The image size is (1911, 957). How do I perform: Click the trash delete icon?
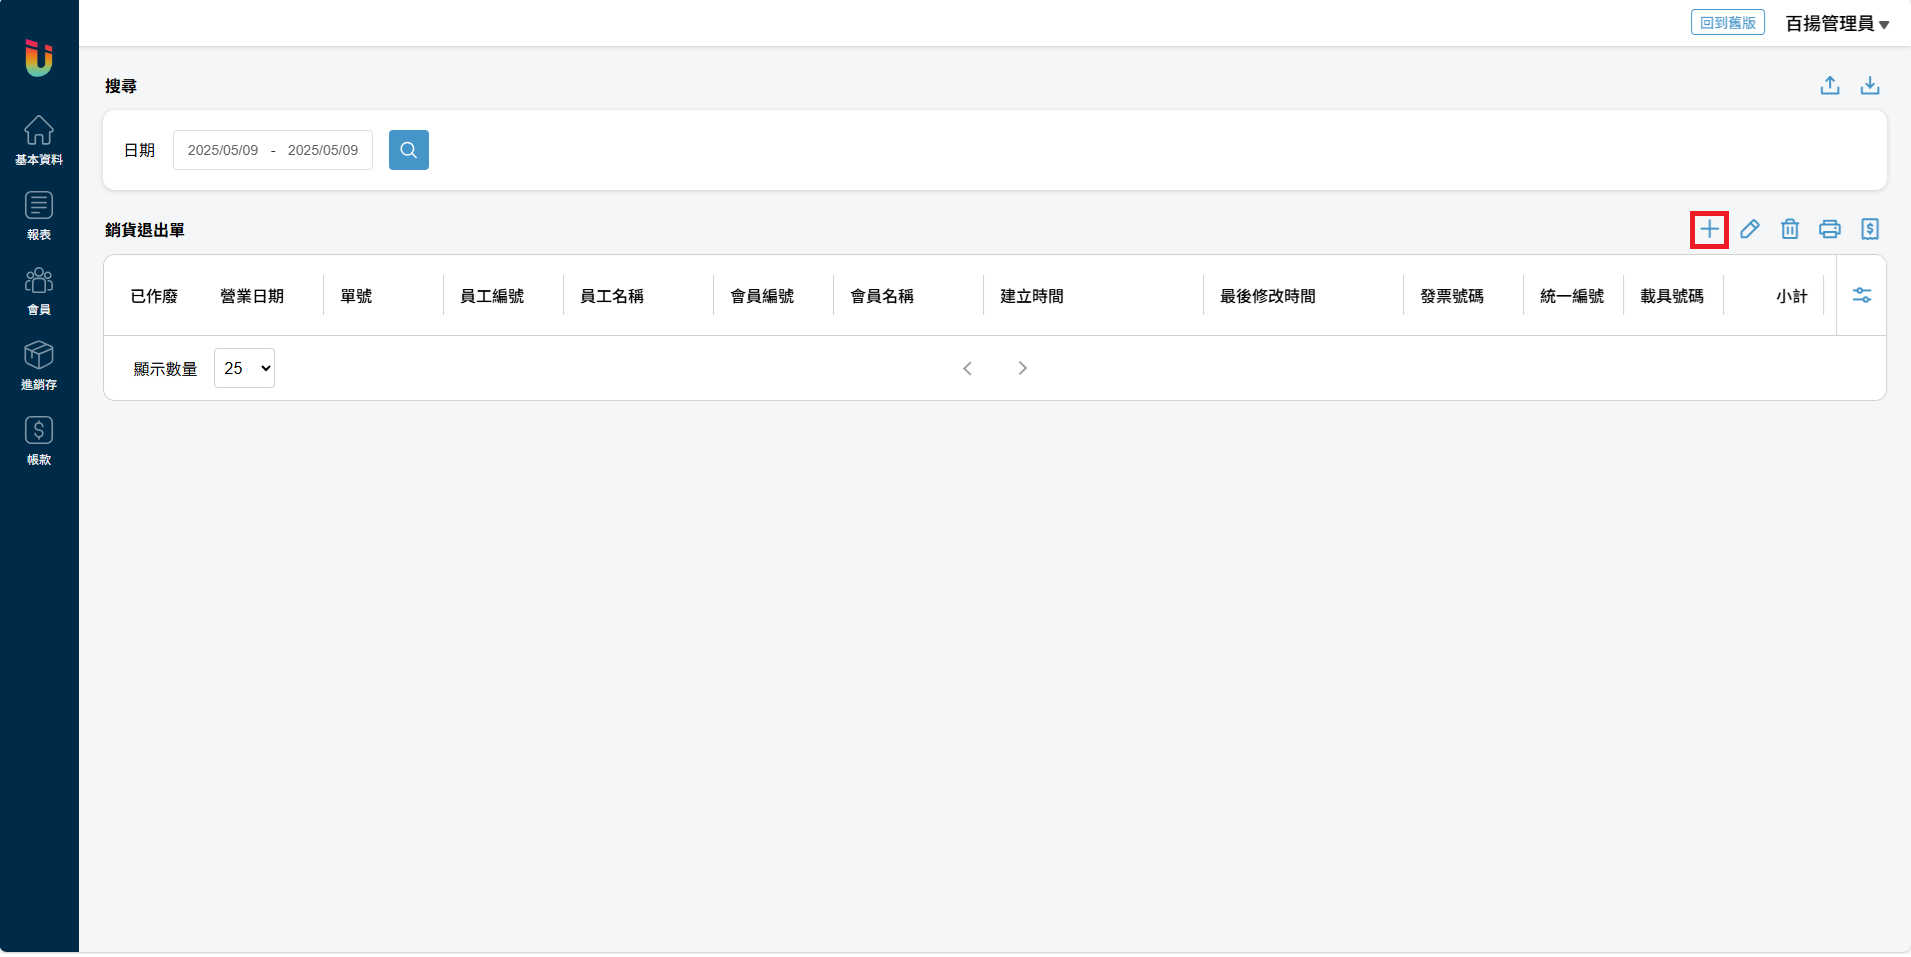tap(1789, 229)
